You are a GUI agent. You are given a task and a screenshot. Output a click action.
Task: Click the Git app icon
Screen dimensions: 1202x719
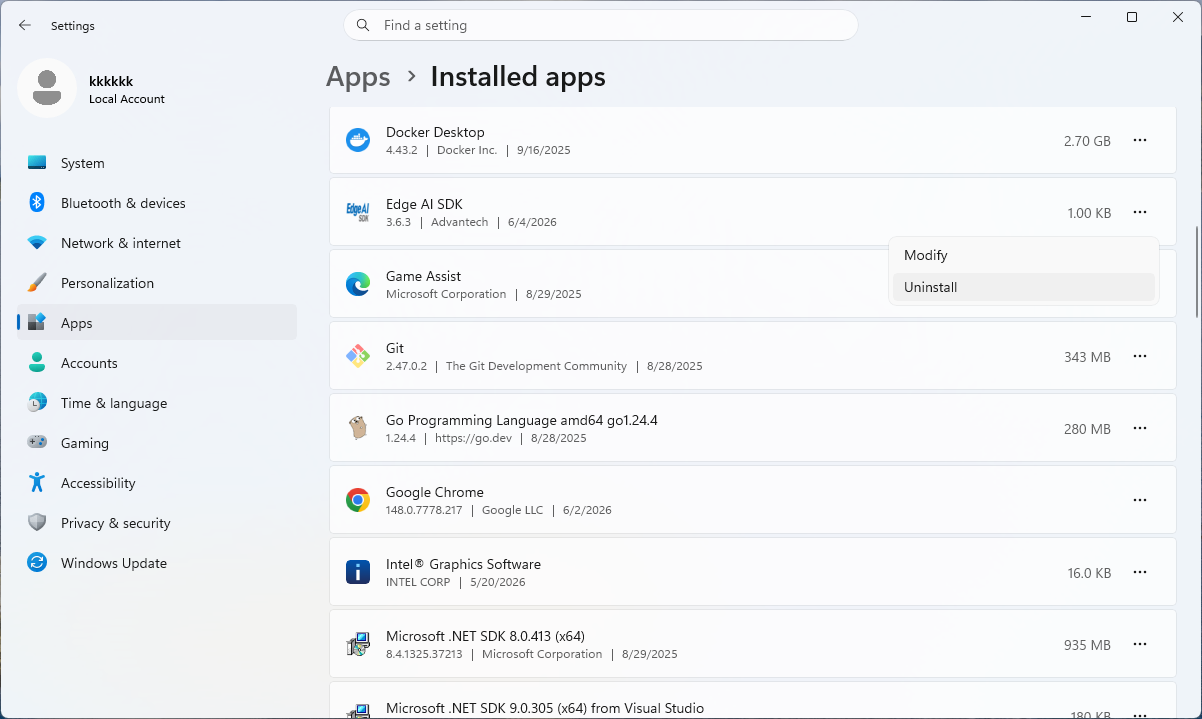tap(358, 356)
